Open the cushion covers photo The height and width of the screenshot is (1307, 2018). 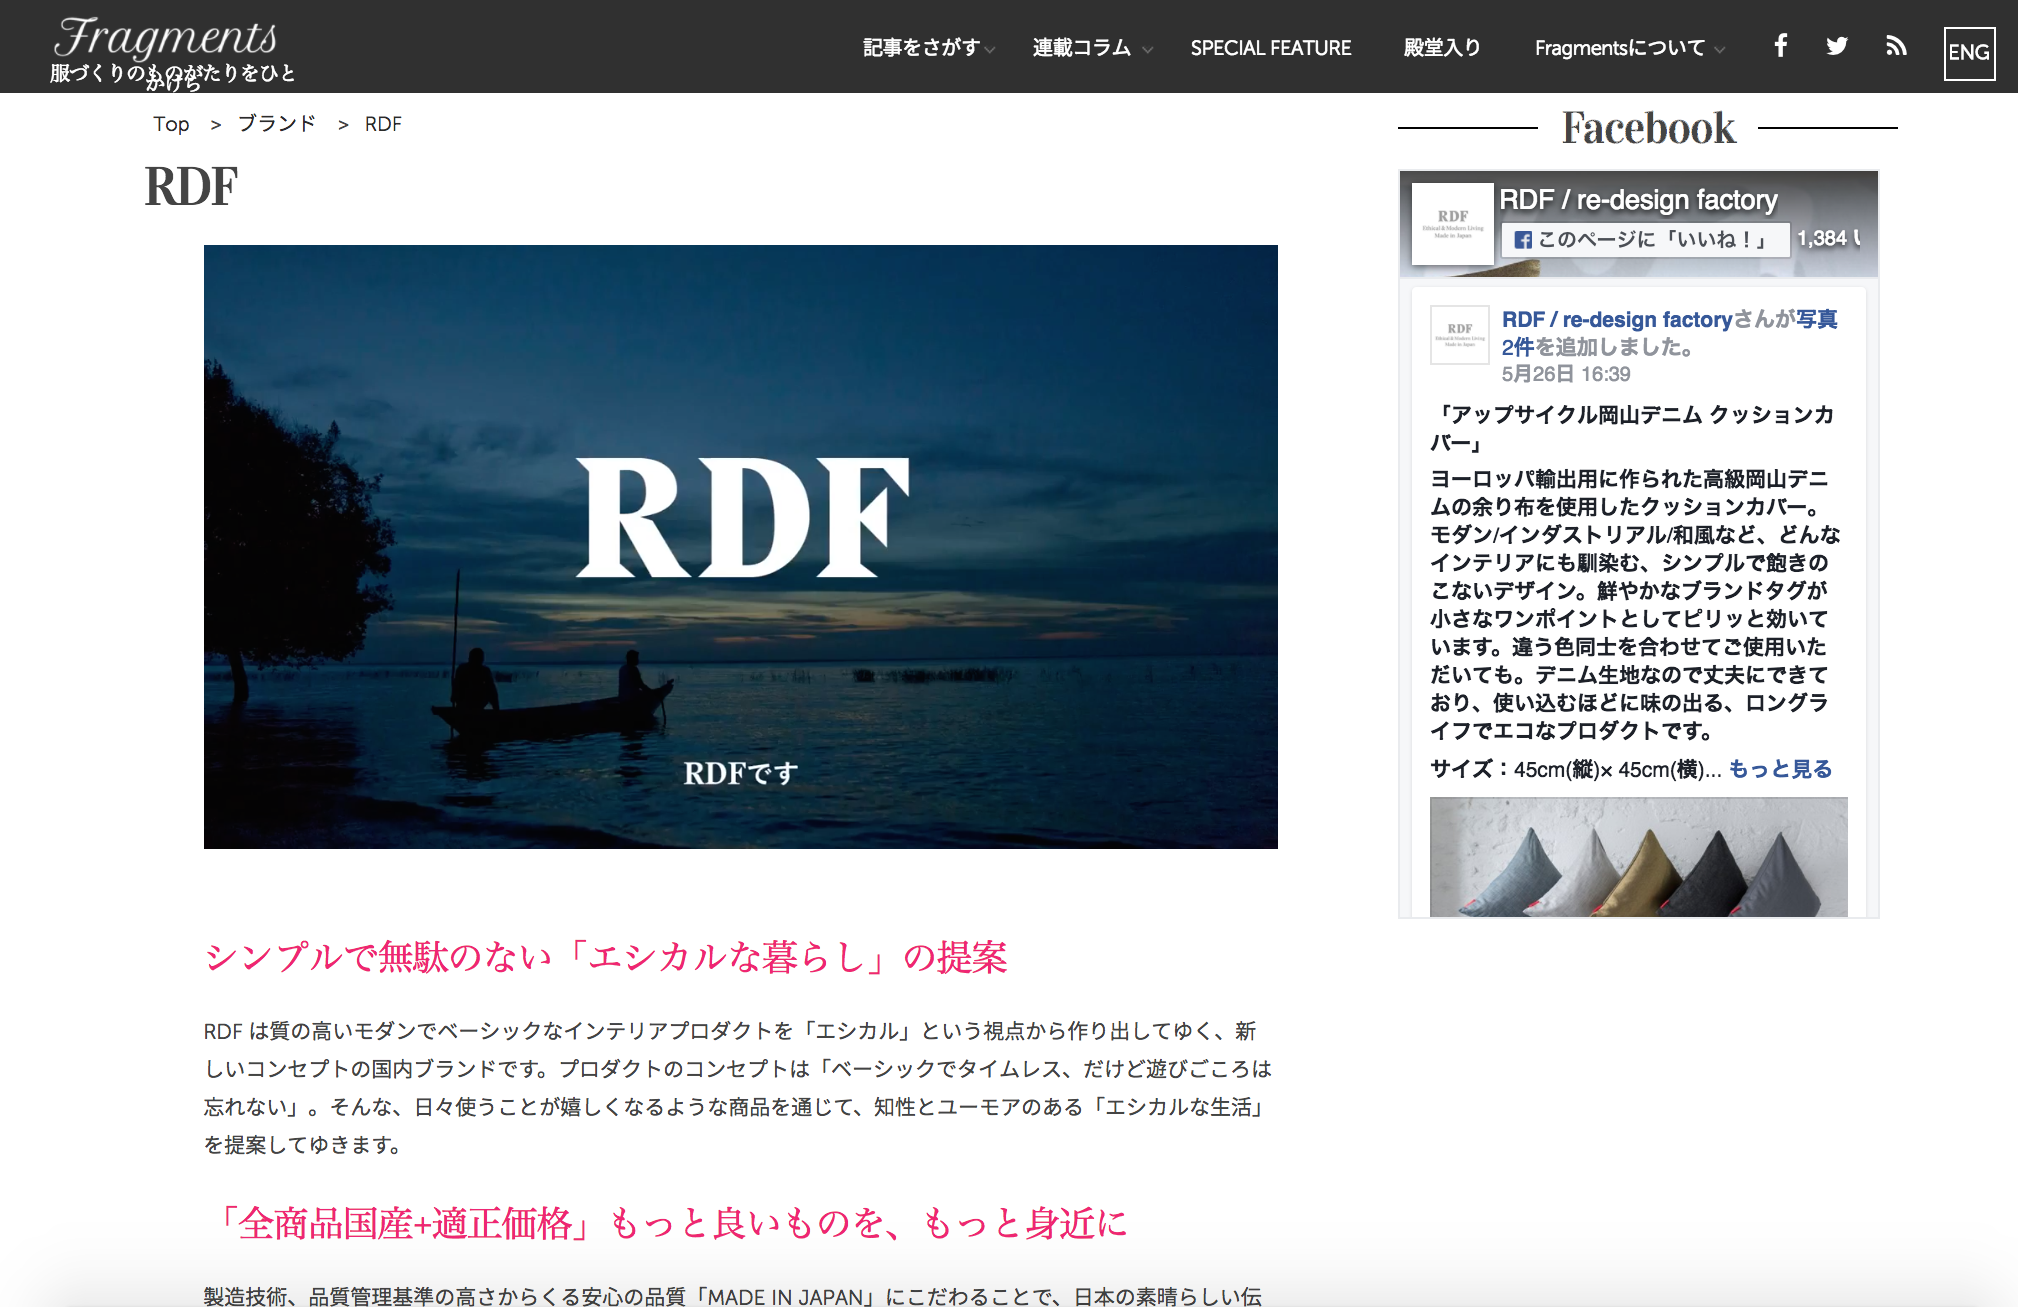(1638, 857)
